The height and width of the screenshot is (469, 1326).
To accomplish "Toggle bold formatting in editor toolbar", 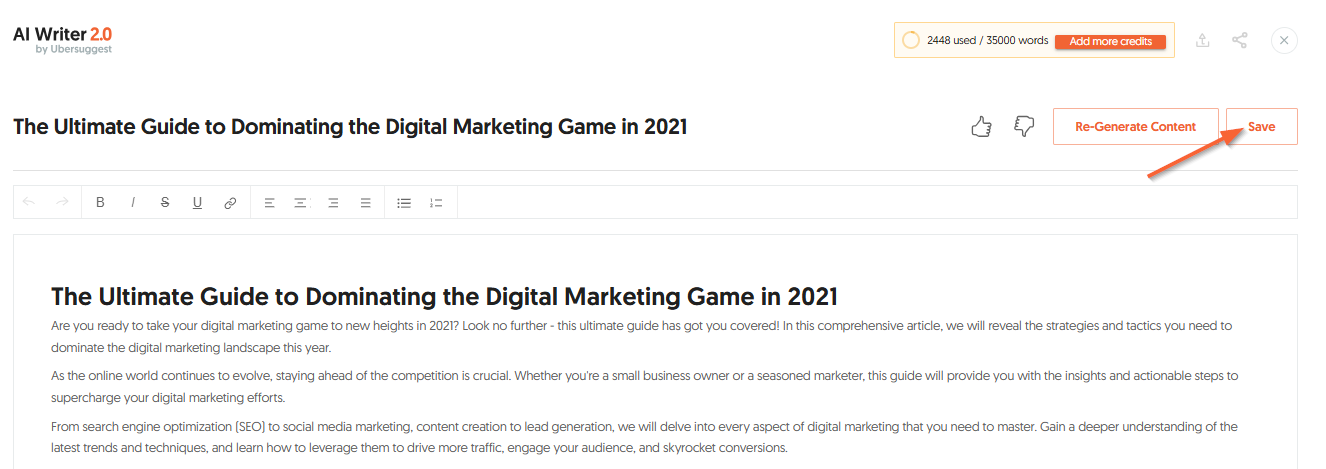I will pos(100,202).
